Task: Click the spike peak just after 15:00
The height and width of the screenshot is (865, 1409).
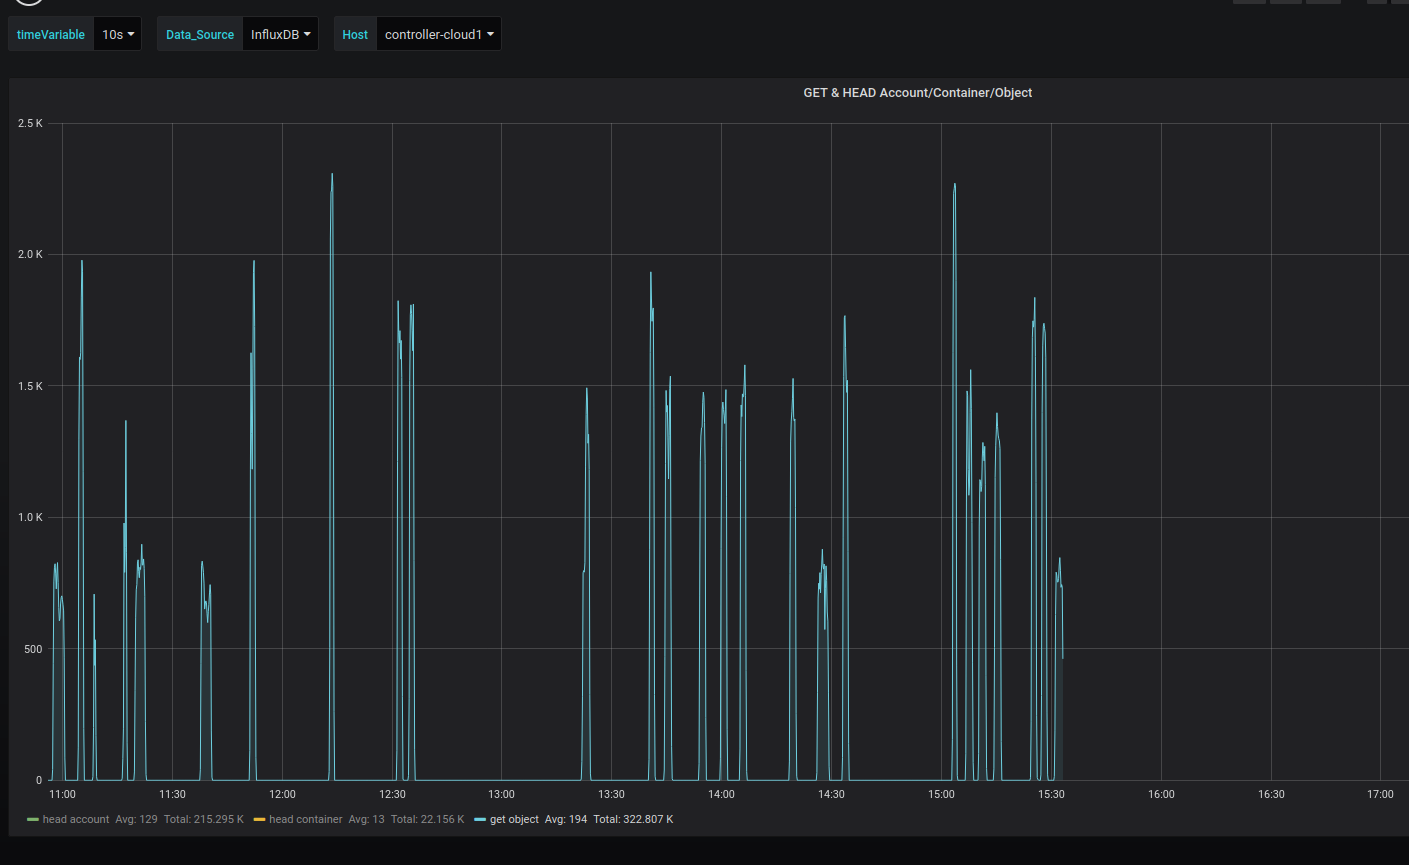Action: (955, 185)
